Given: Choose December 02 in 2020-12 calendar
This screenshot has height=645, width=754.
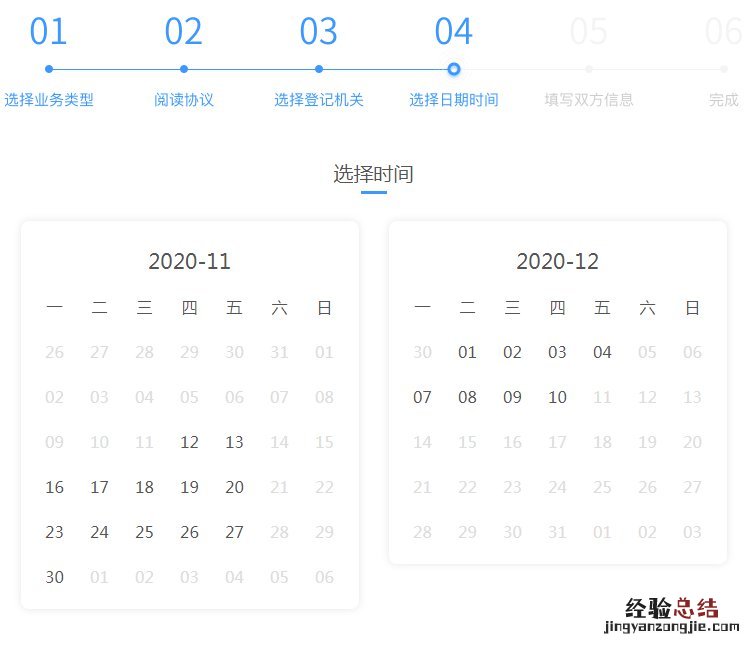Looking at the screenshot, I should pyautogui.click(x=512, y=352).
